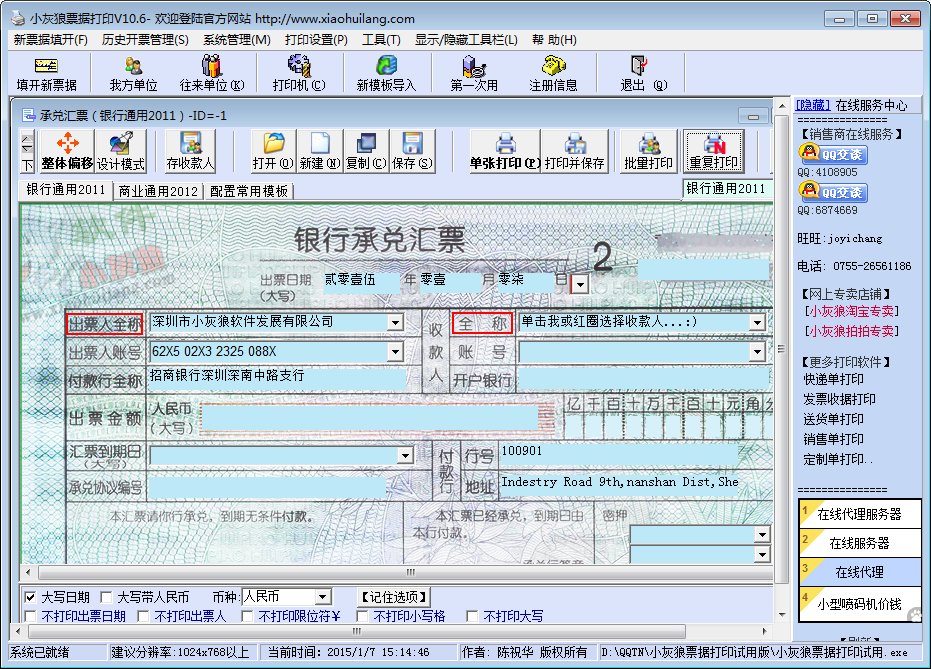931x669 pixels.
Task: Click the 记住选项 button
Action: 394,597
